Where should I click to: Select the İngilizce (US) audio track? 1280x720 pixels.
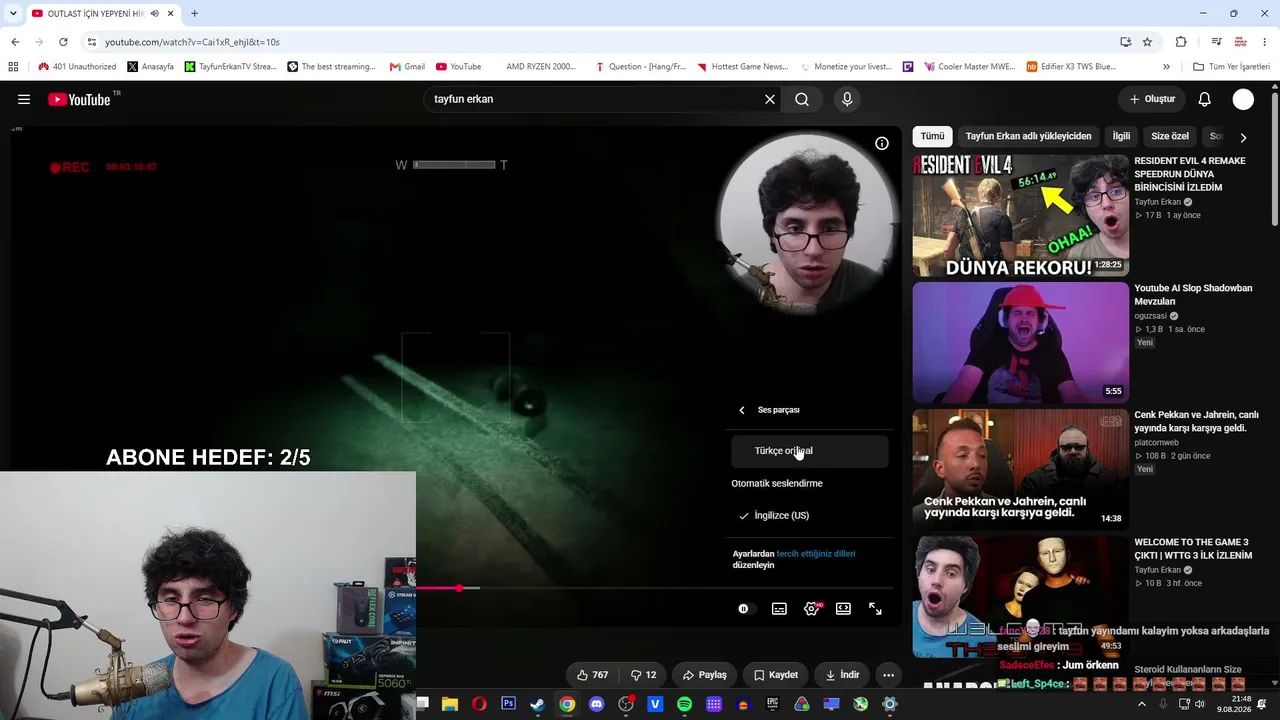pyautogui.click(x=809, y=516)
